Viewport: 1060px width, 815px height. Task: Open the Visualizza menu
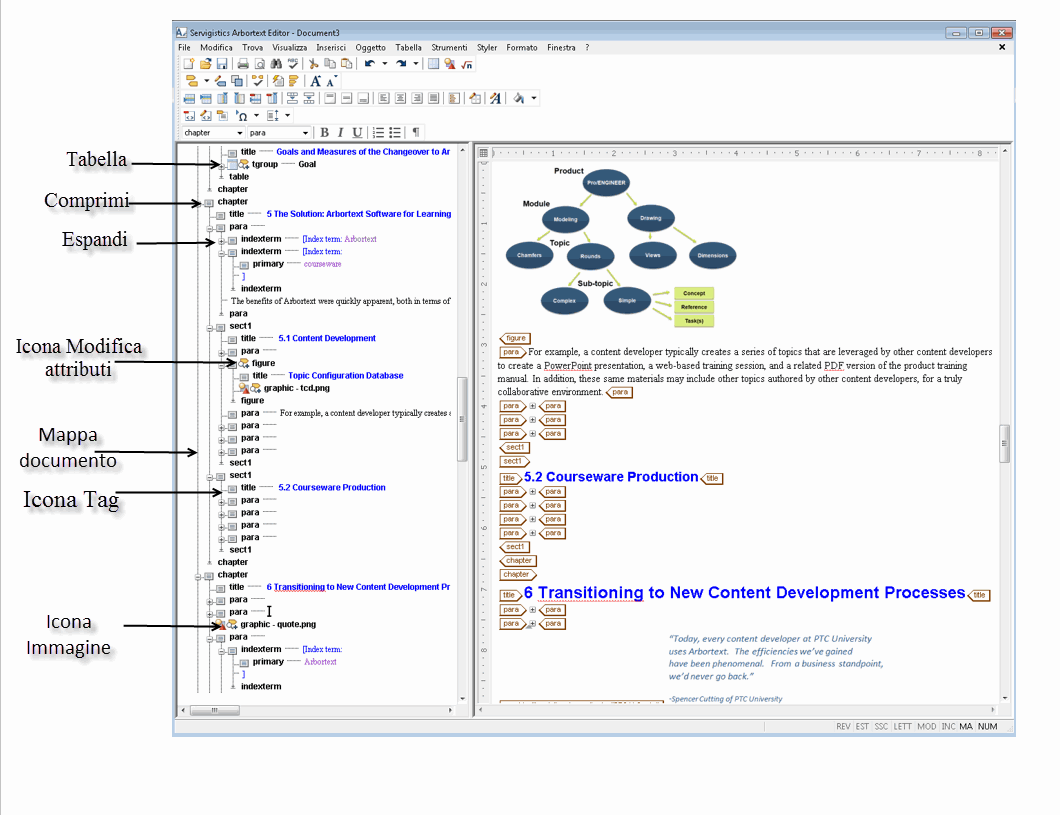(289, 48)
